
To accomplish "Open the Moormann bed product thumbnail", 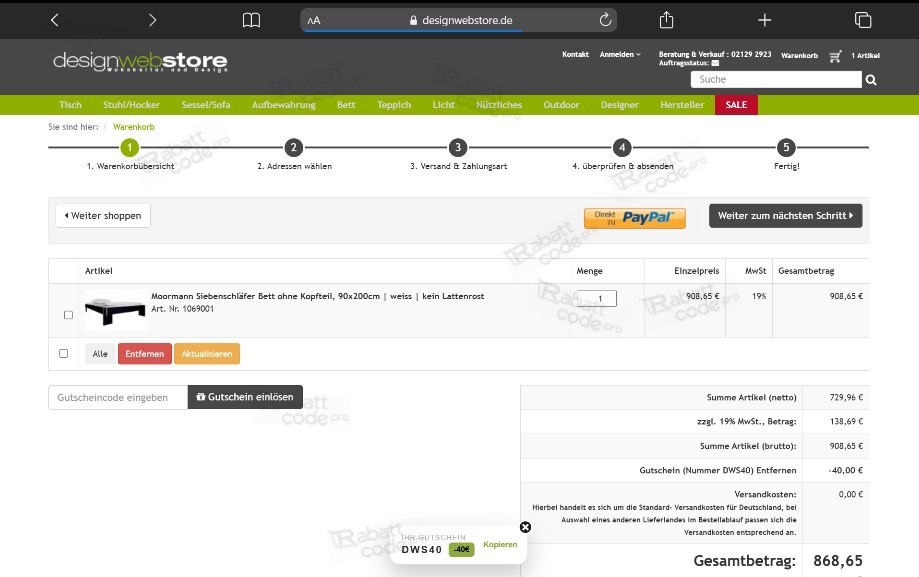I will click(x=115, y=311).
